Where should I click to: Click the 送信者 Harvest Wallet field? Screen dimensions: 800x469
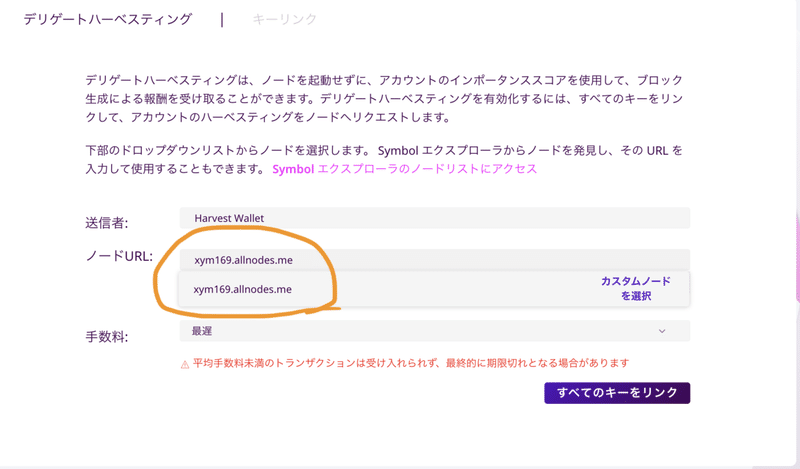click(x=435, y=218)
